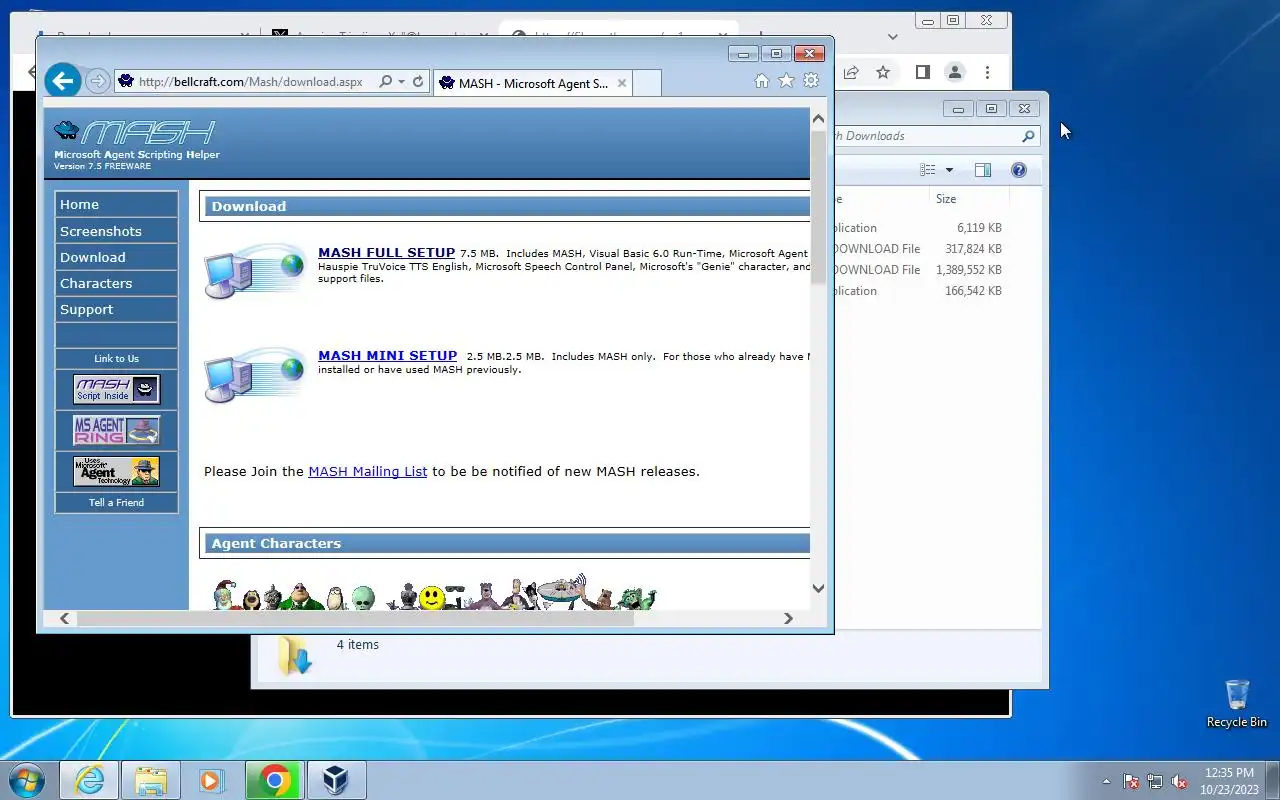Viewport: 1280px width, 800px height.
Task: Click the Agent Characters group image
Action: pos(435,592)
